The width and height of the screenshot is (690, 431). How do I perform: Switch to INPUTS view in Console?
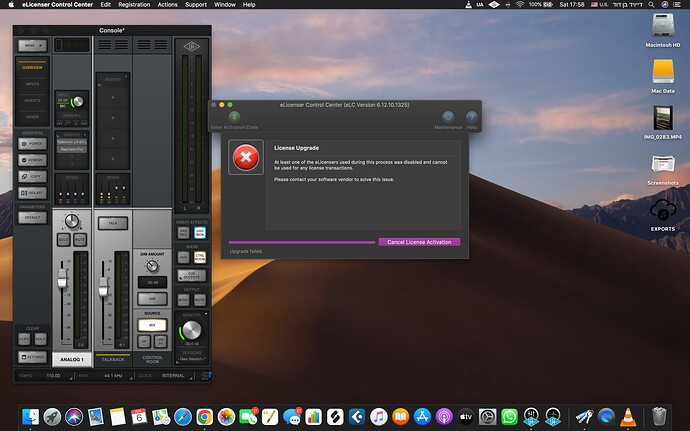click(x=33, y=84)
